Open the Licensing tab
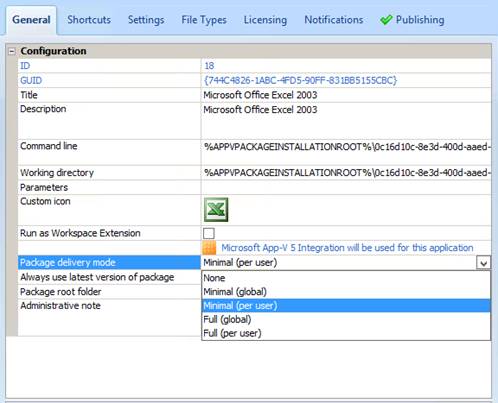The height and width of the screenshot is (403, 498). pos(265,20)
